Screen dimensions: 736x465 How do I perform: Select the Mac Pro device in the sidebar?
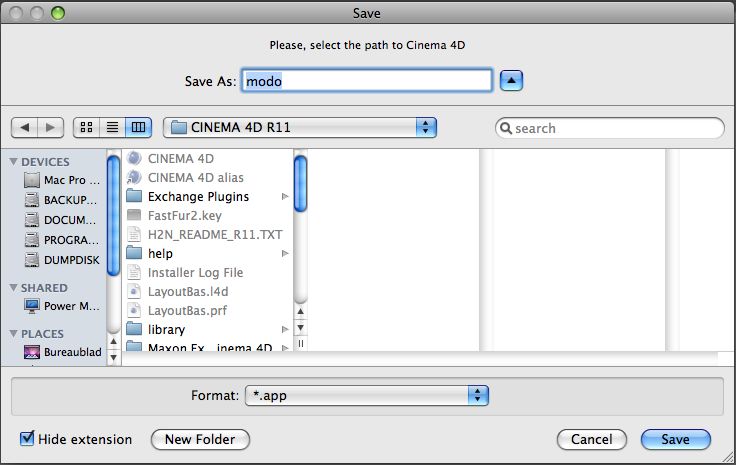click(x=61, y=180)
